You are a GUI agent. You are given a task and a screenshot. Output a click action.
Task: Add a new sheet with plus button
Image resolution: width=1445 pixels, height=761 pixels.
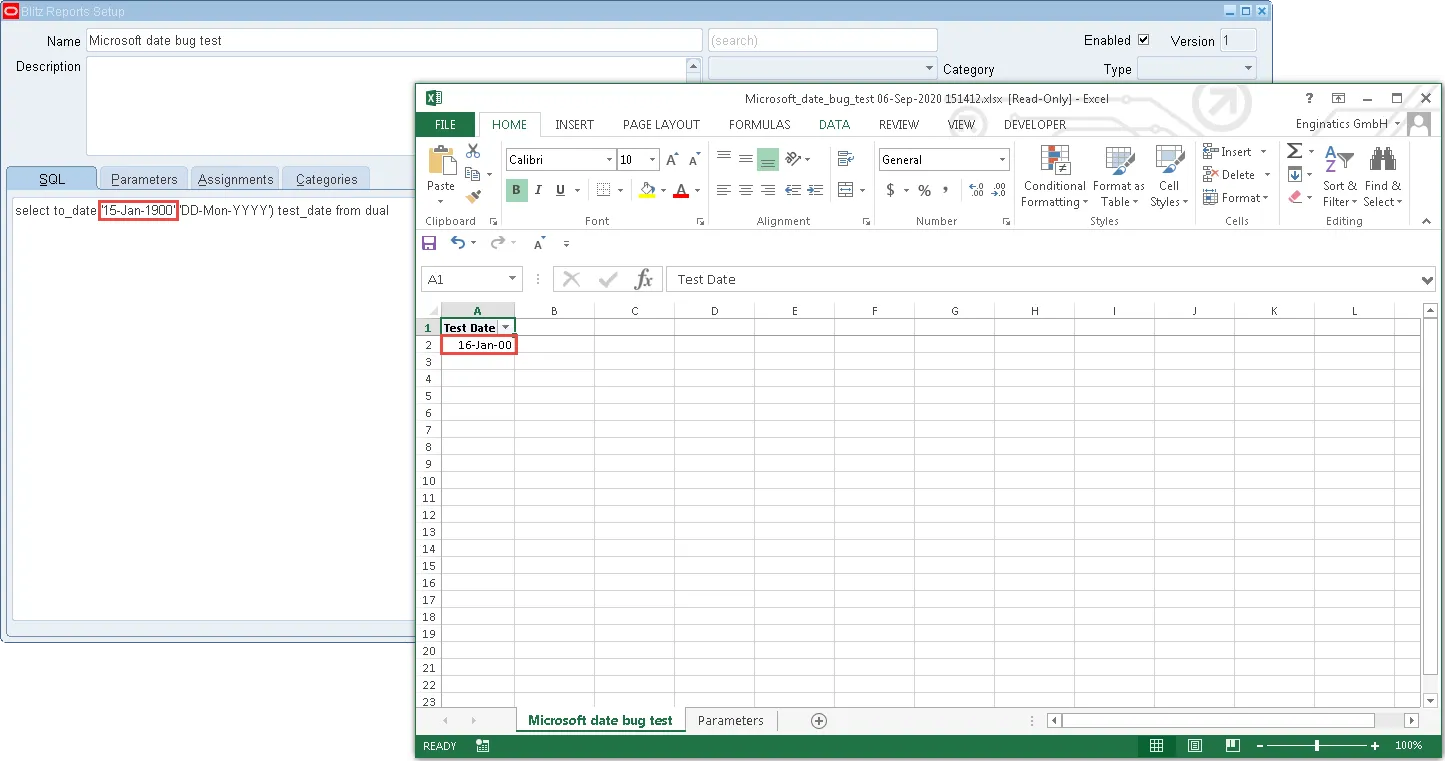pyautogui.click(x=819, y=720)
